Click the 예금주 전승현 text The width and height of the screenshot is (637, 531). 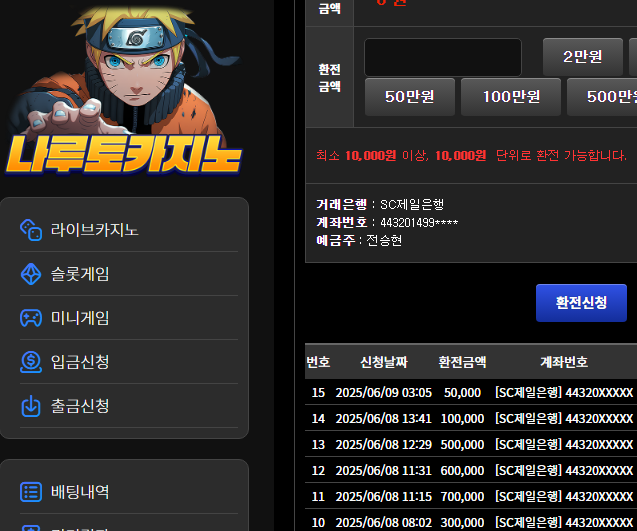click(x=359, y=241)
